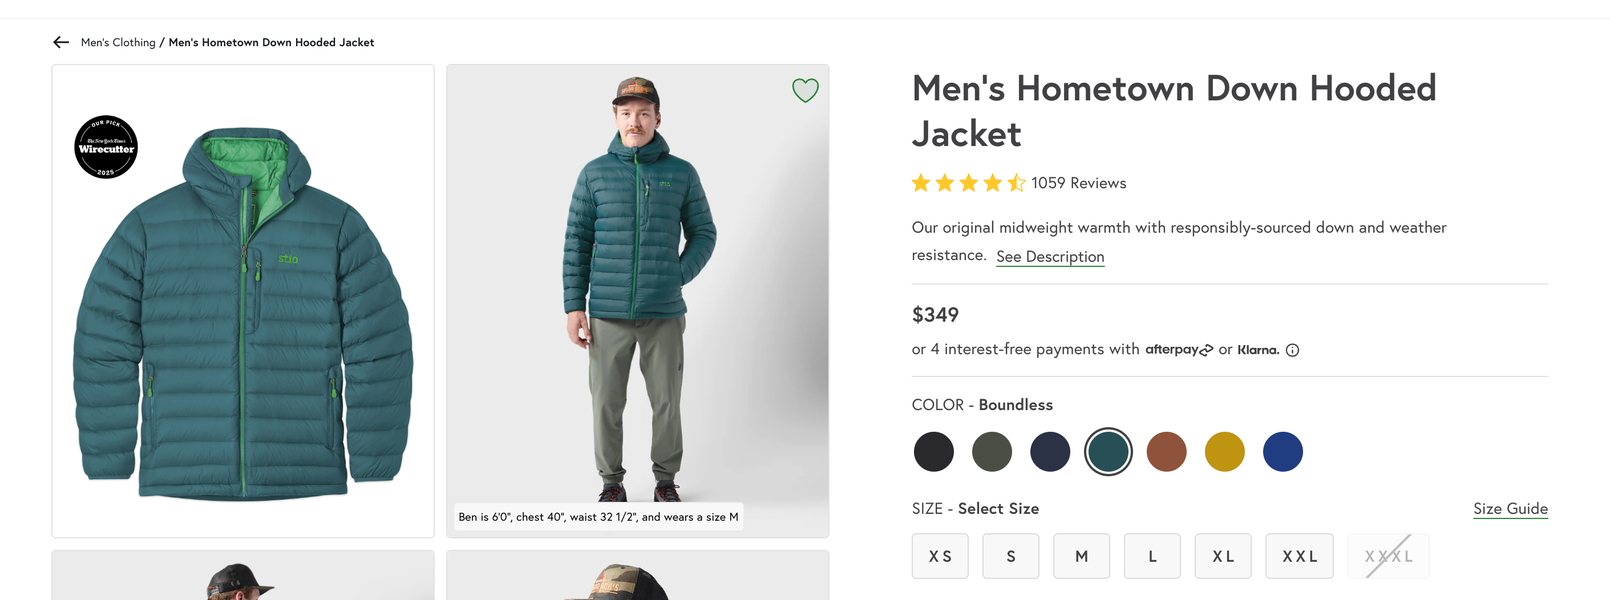Click the Wirecutter Our Pick badge
This screenshot has height=600, width=1610.
[x=106, y=146]
